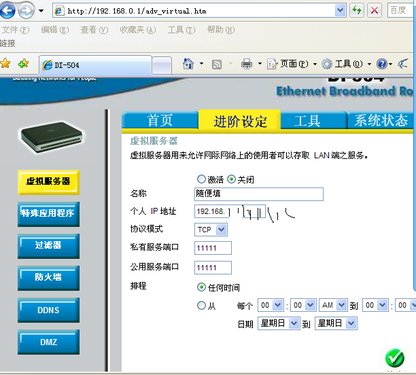The image size is (416, 375).
Task: Open the end hour 00 dropdown after 到
Action: 375,305
